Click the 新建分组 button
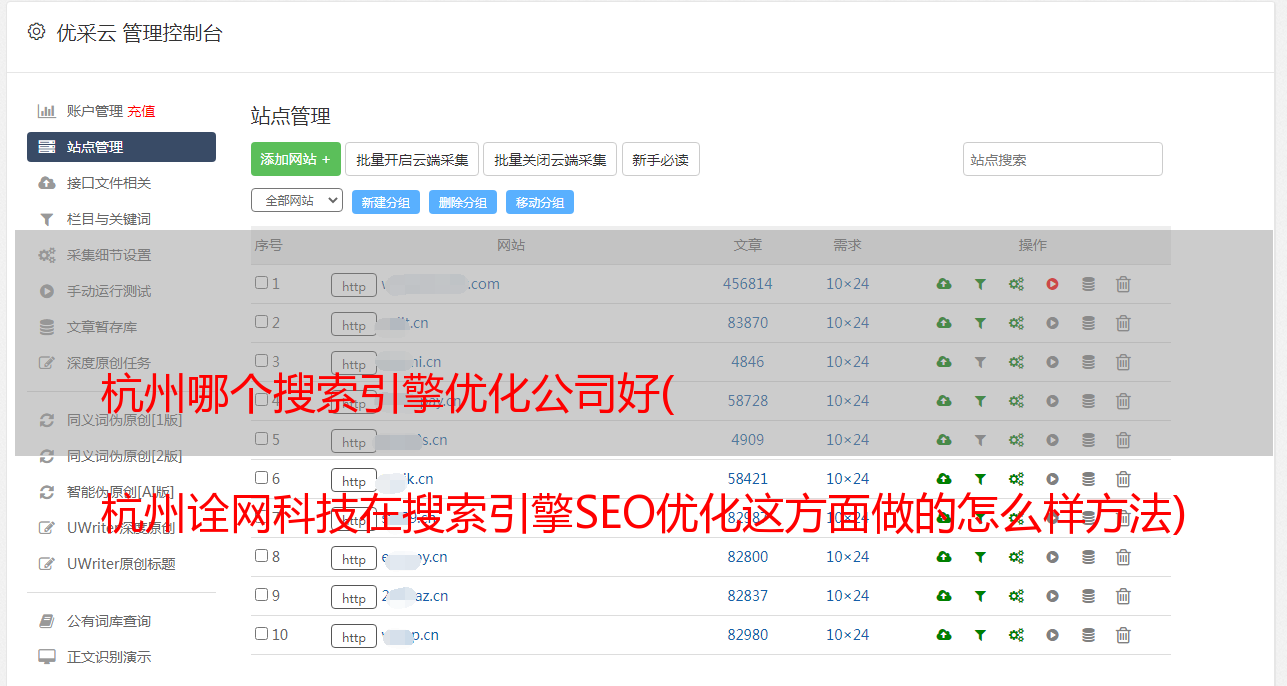The width and height of the screenshot is (1287, 686). tap(386, 202)
